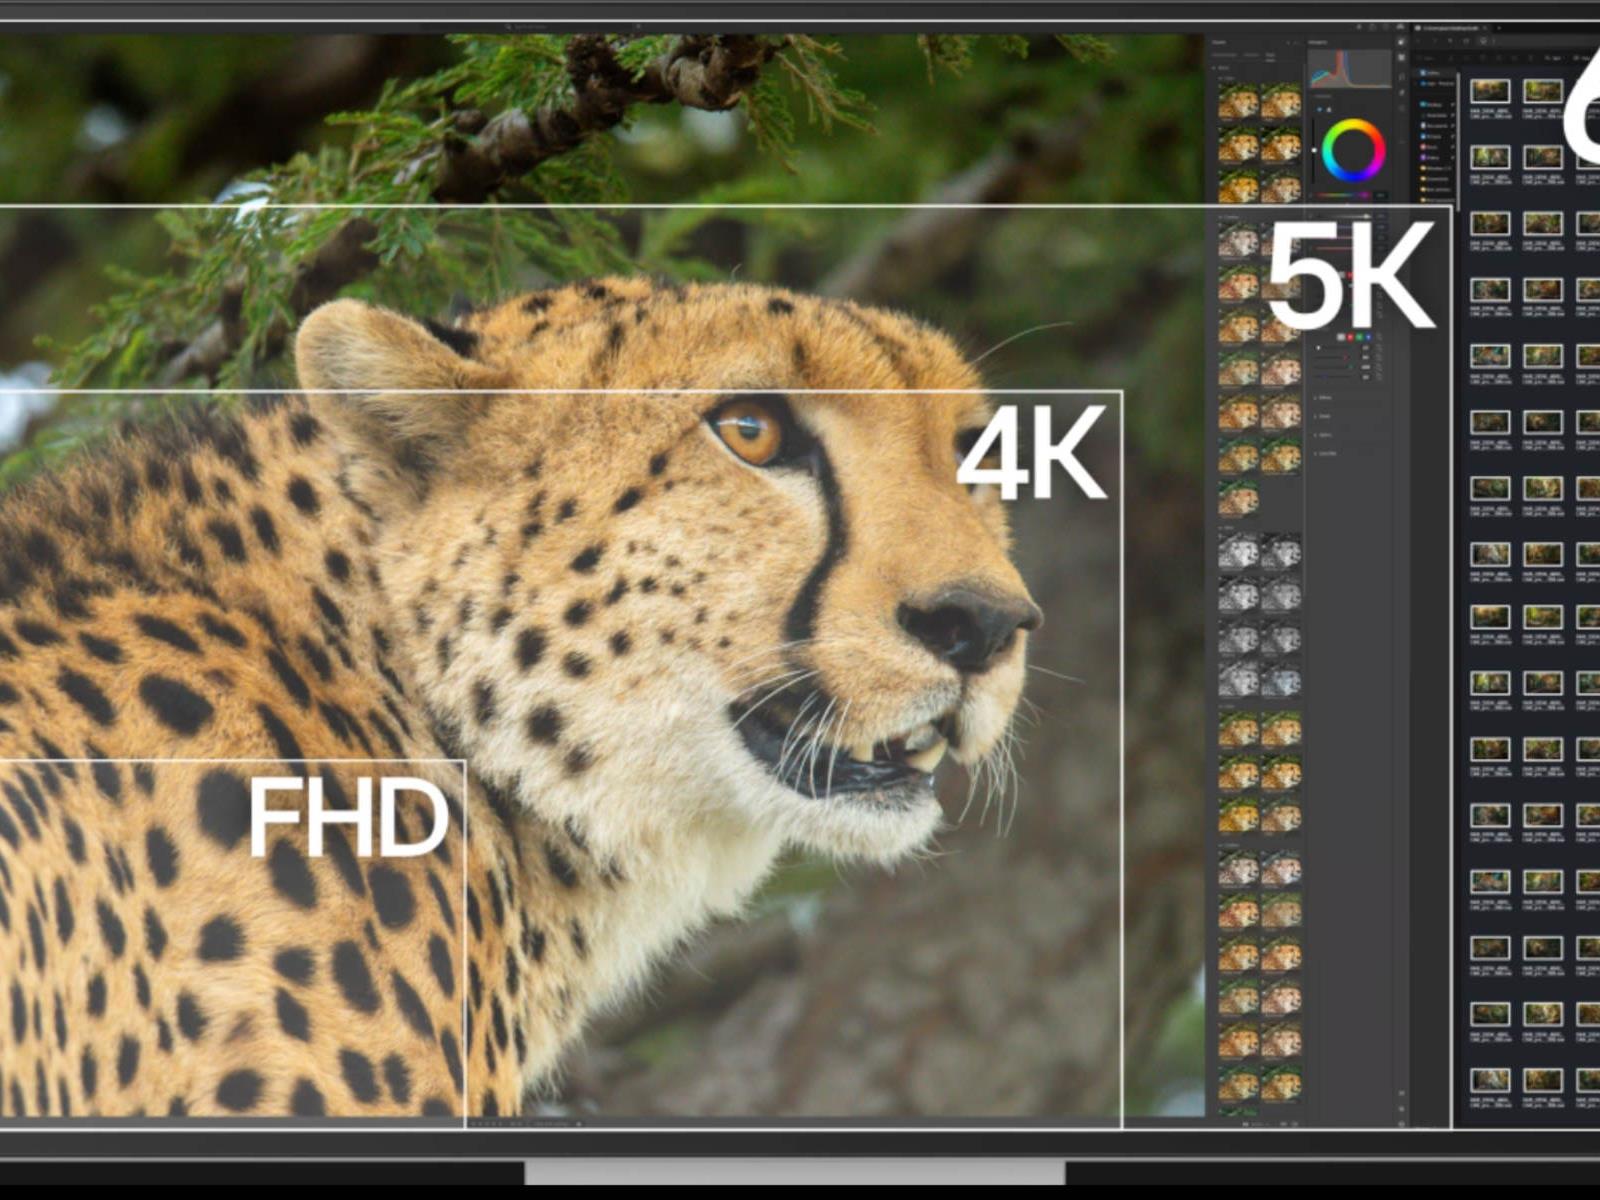Open the Histogram panel
Viewport: 1600px width, 1200px height.
pyautogui.click(x=1317, y=42)
